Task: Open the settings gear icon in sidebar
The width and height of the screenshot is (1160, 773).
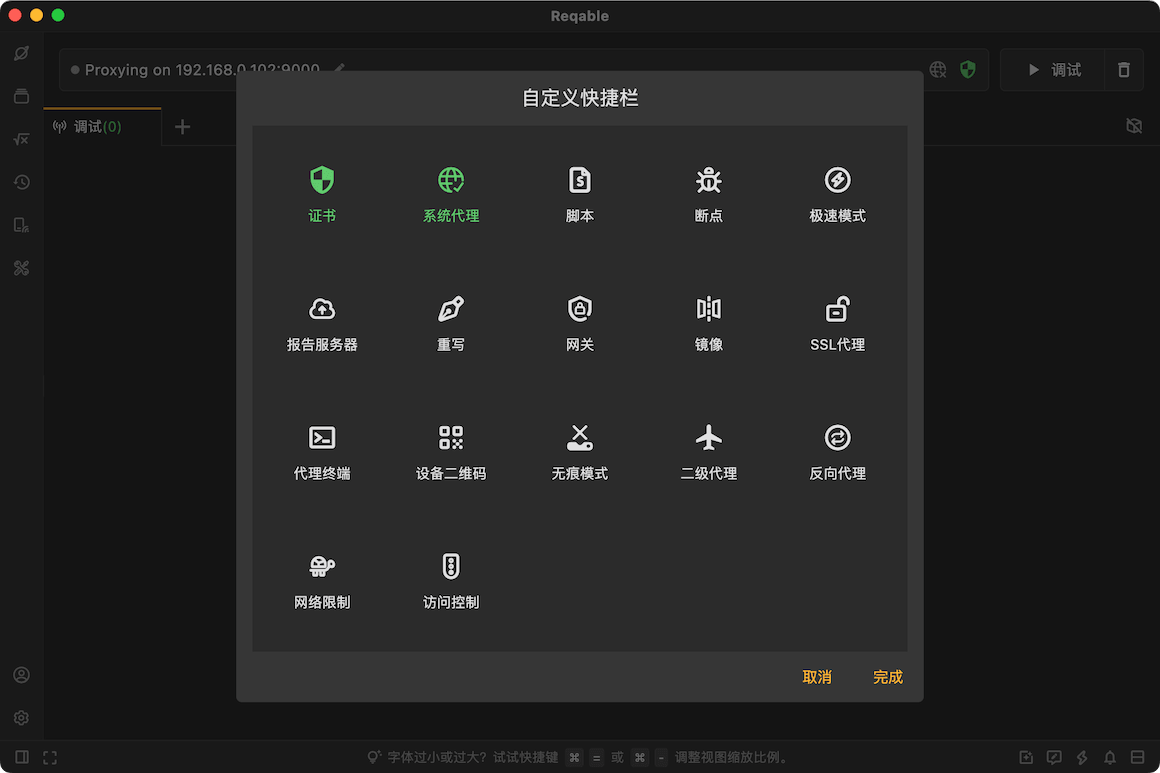Action: (21, 718)
